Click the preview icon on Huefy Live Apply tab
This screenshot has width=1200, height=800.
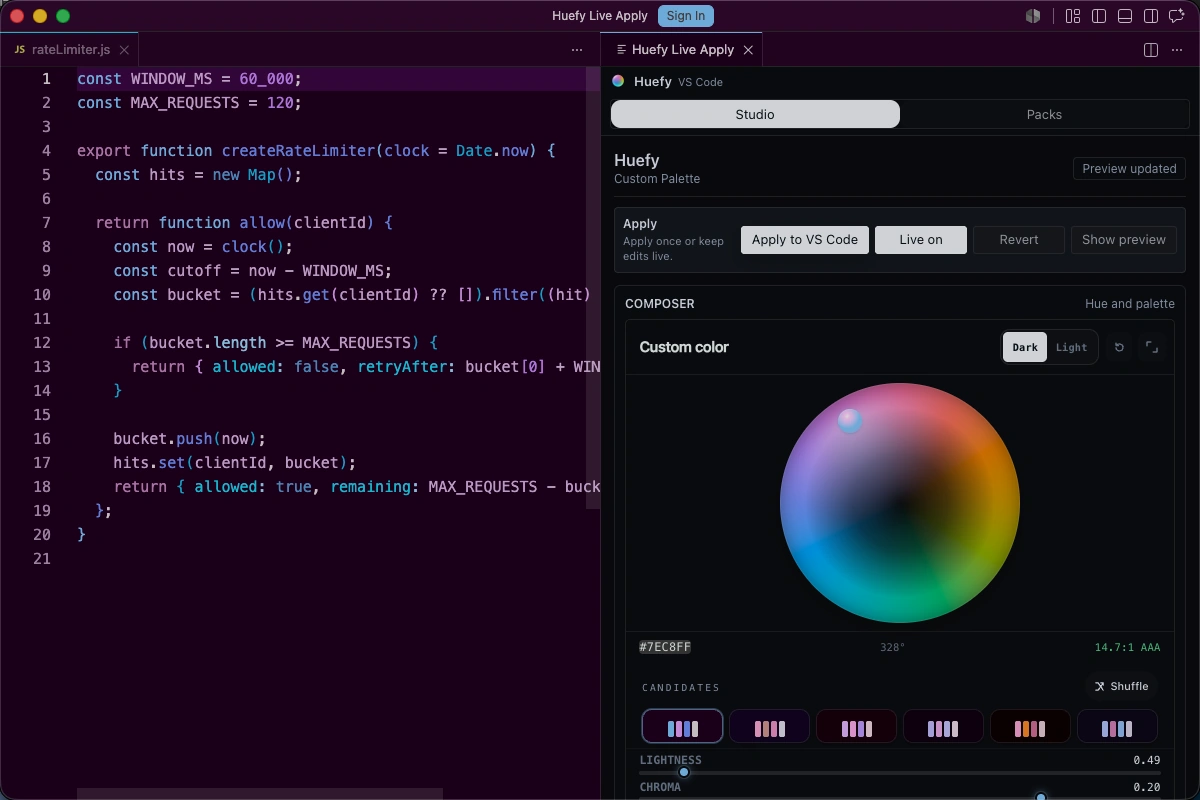tap(621, 50)
